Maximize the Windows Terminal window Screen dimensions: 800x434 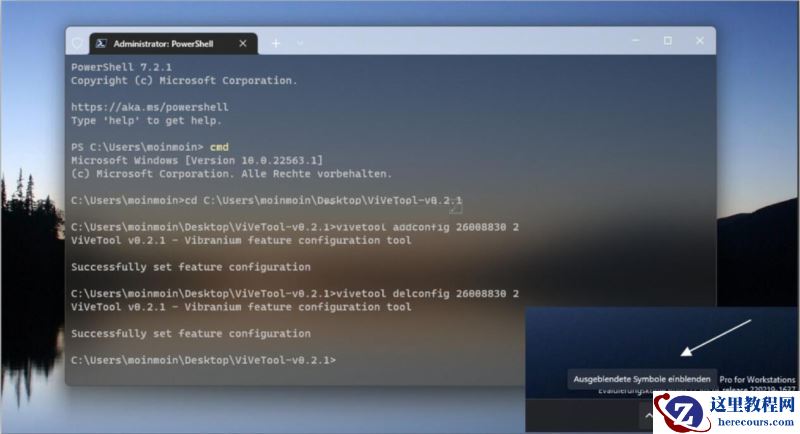(667, 40)
